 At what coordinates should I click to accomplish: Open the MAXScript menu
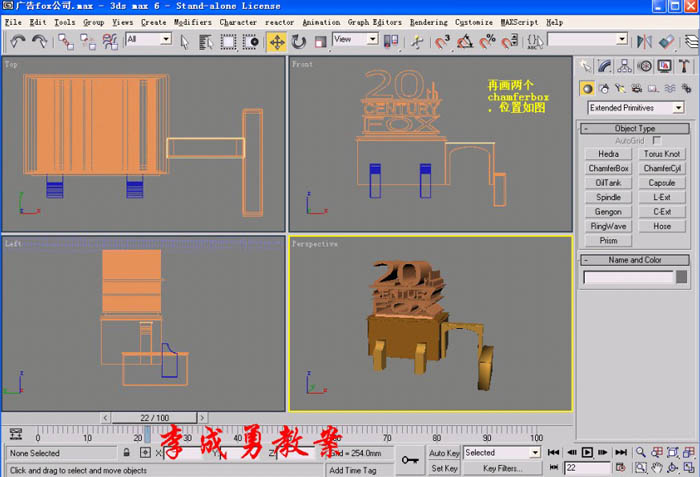(519, 22)
